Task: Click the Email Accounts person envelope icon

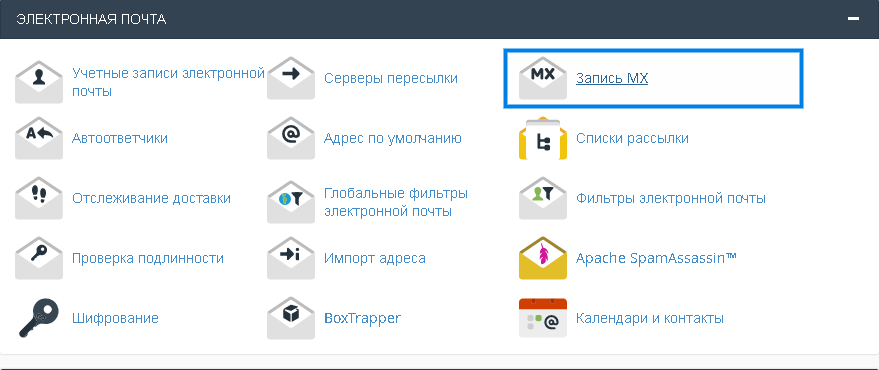Action: coord(39,82)
